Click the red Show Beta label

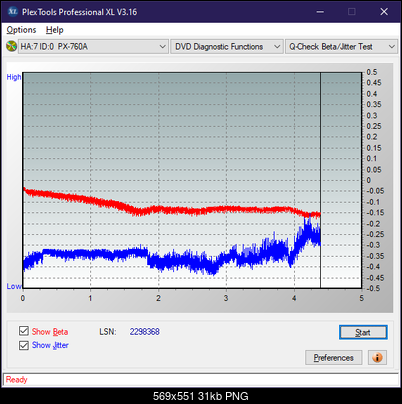coord(50,332)
